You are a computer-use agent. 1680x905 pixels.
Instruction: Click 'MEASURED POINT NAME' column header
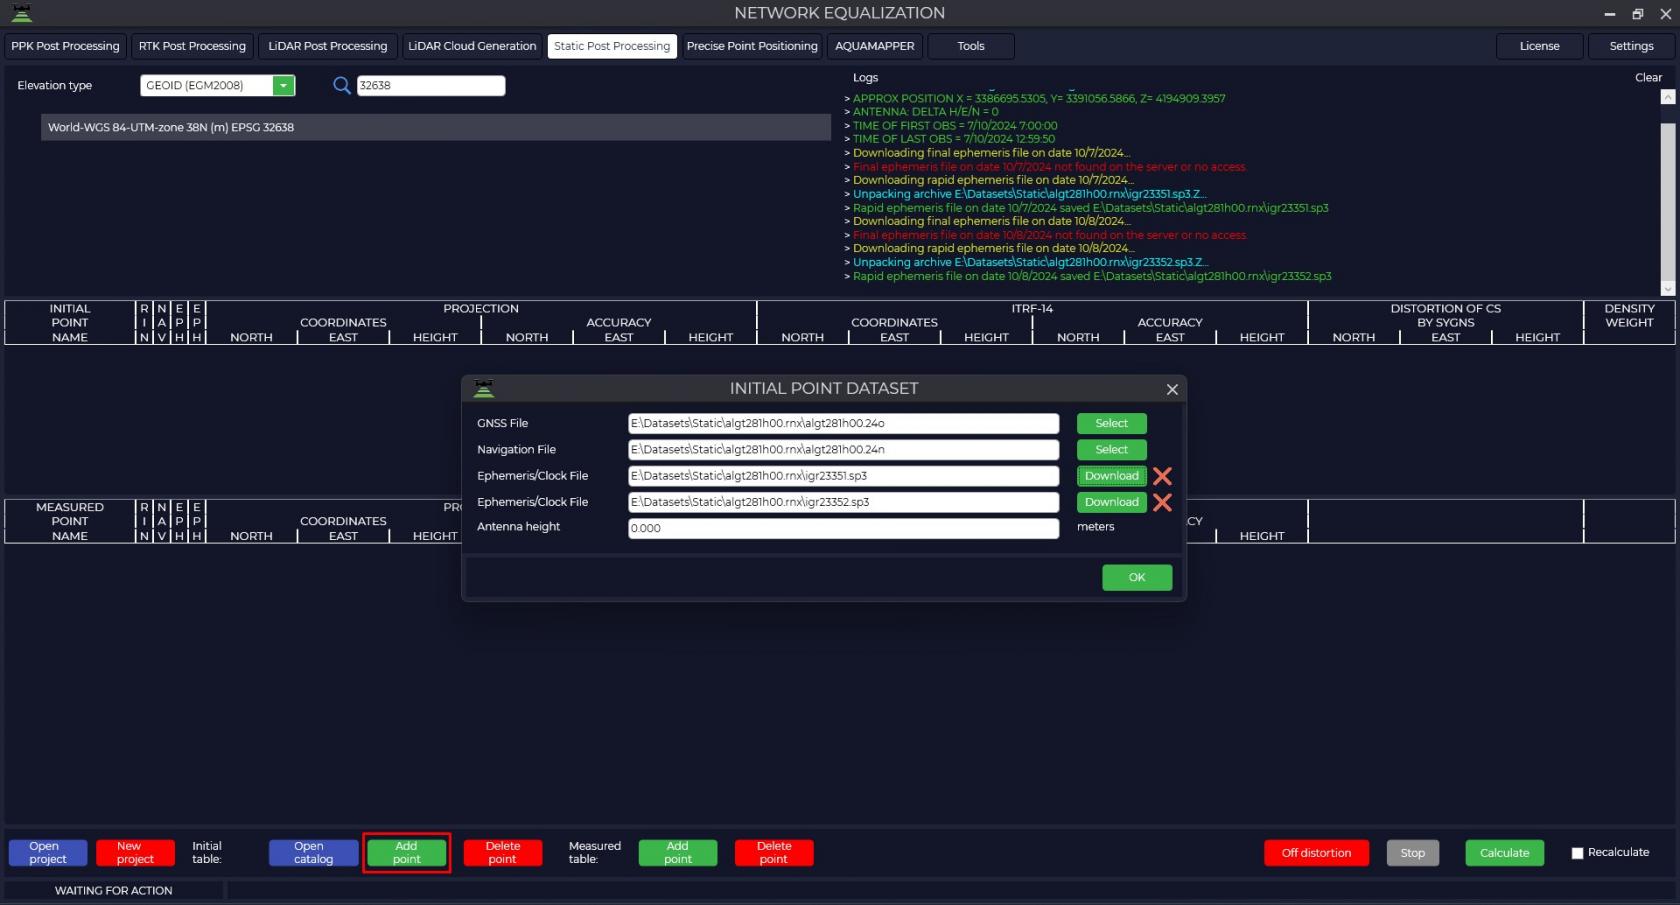pos(70,521)
